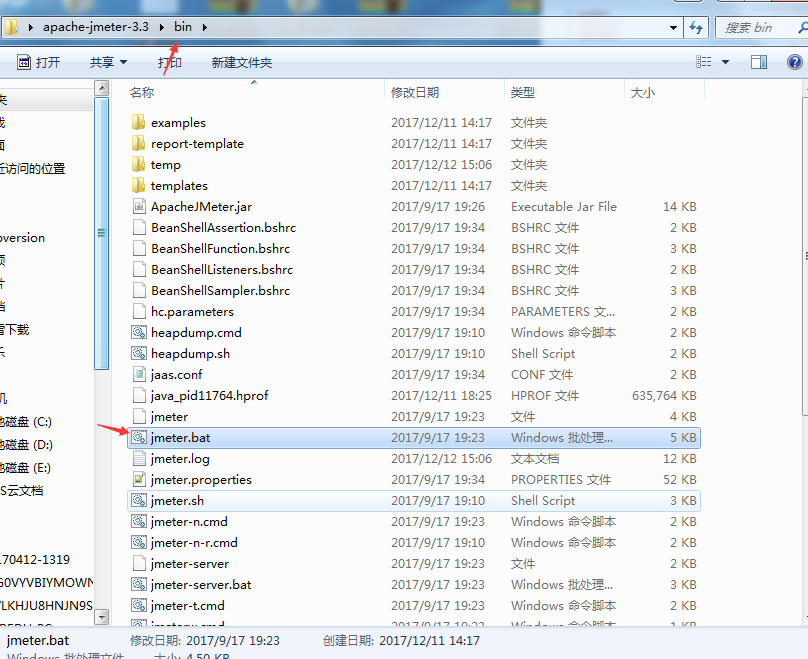
Task: Click the report-template folder icon
Action: pyautogui.click(x=138, y=143)
